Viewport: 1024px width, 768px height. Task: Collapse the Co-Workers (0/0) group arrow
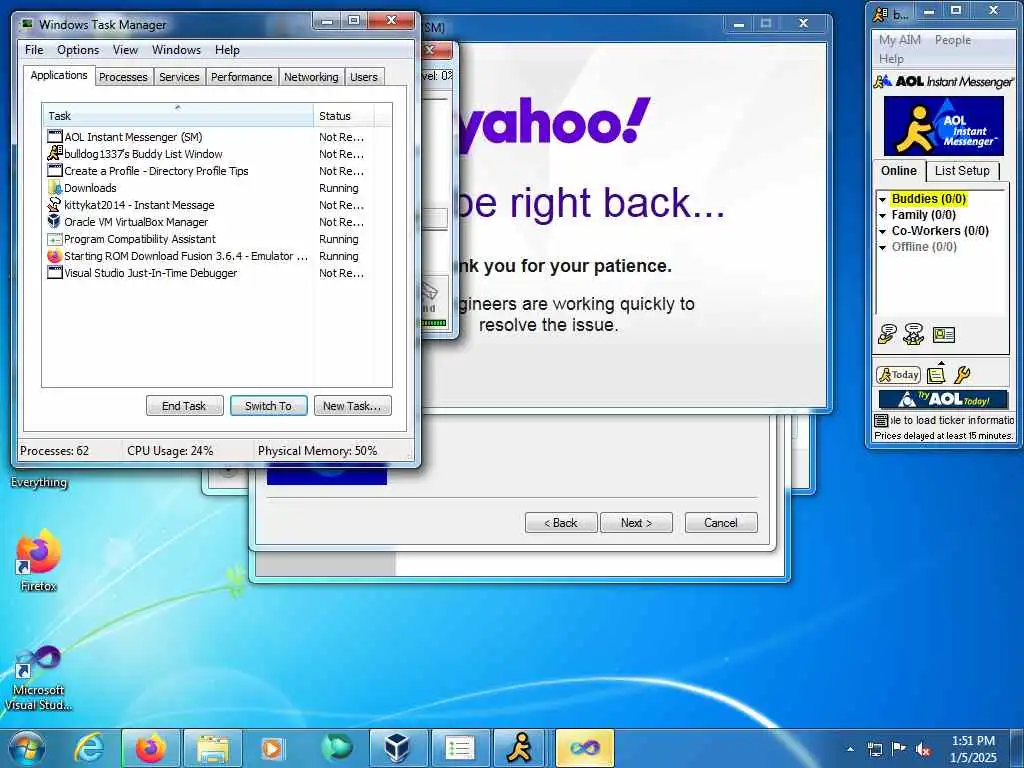point(882,231)
